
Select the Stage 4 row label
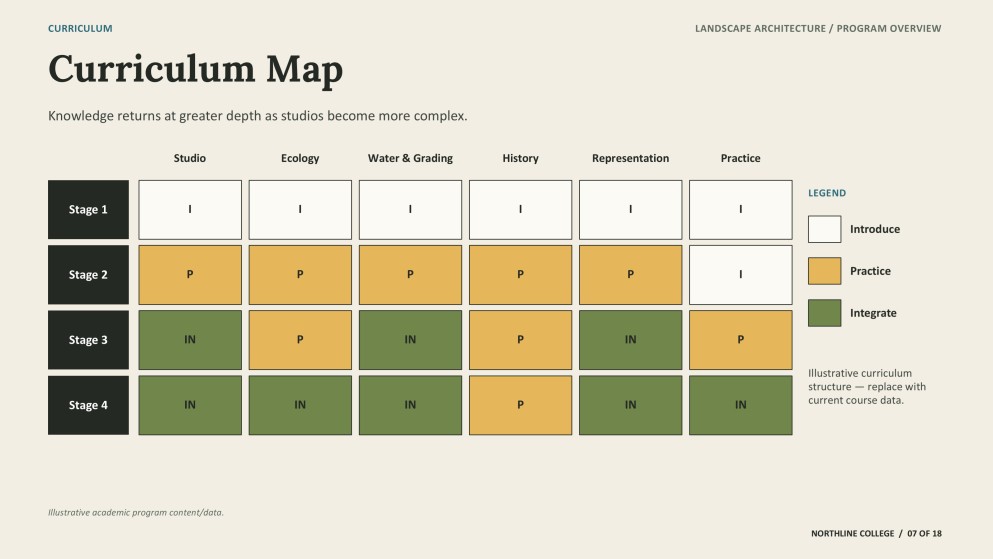tap(88, 405)
